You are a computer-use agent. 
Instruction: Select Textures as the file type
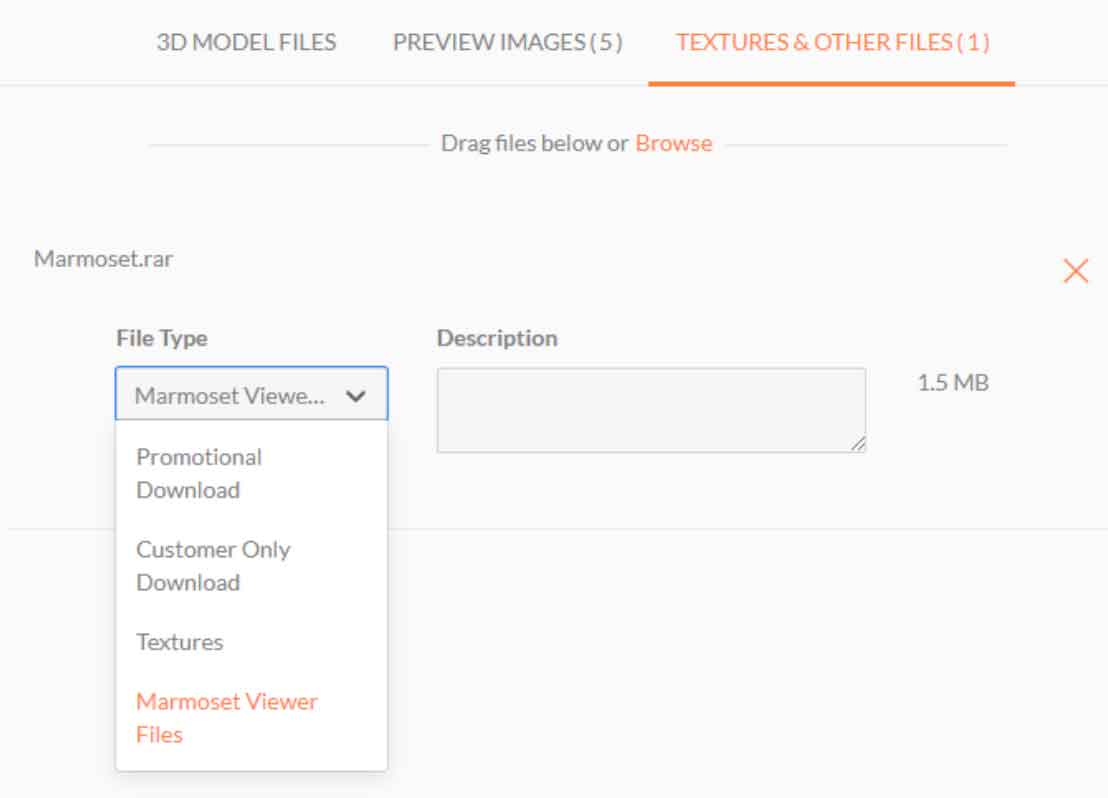pos(180,642)
